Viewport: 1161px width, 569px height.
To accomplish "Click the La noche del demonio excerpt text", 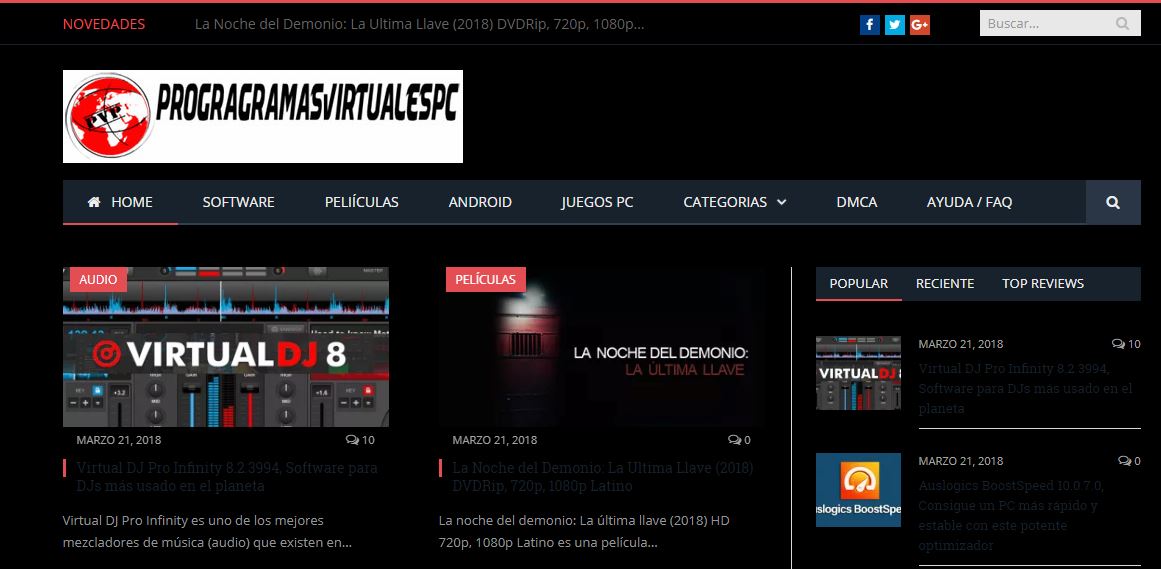I will (584, 531).
